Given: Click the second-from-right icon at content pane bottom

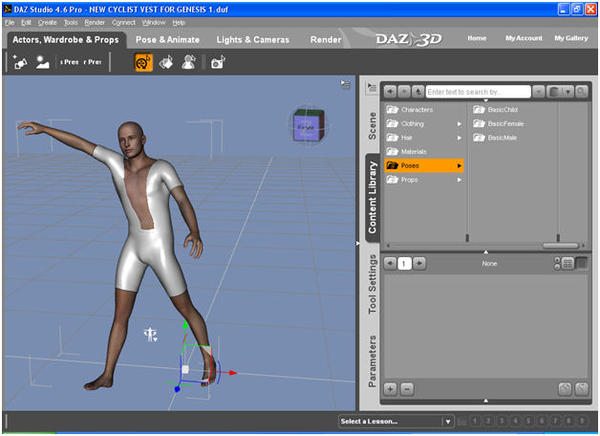Looking at the screenshot, I should 565,389.
